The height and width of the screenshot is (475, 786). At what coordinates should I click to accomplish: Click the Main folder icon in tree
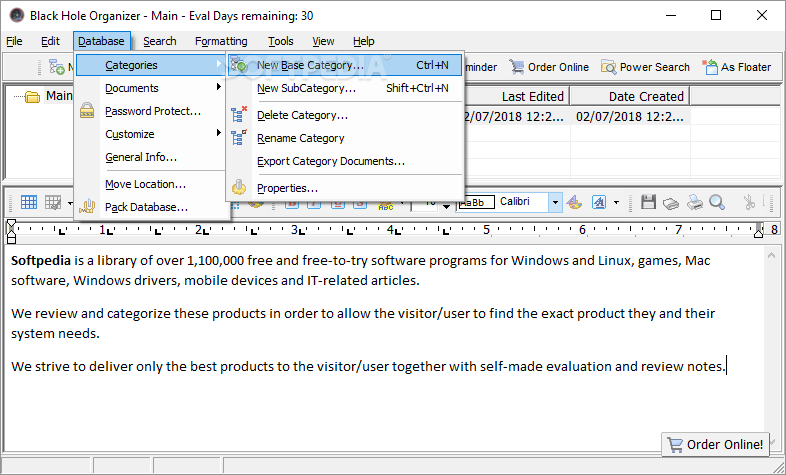[x=33, y=96]
